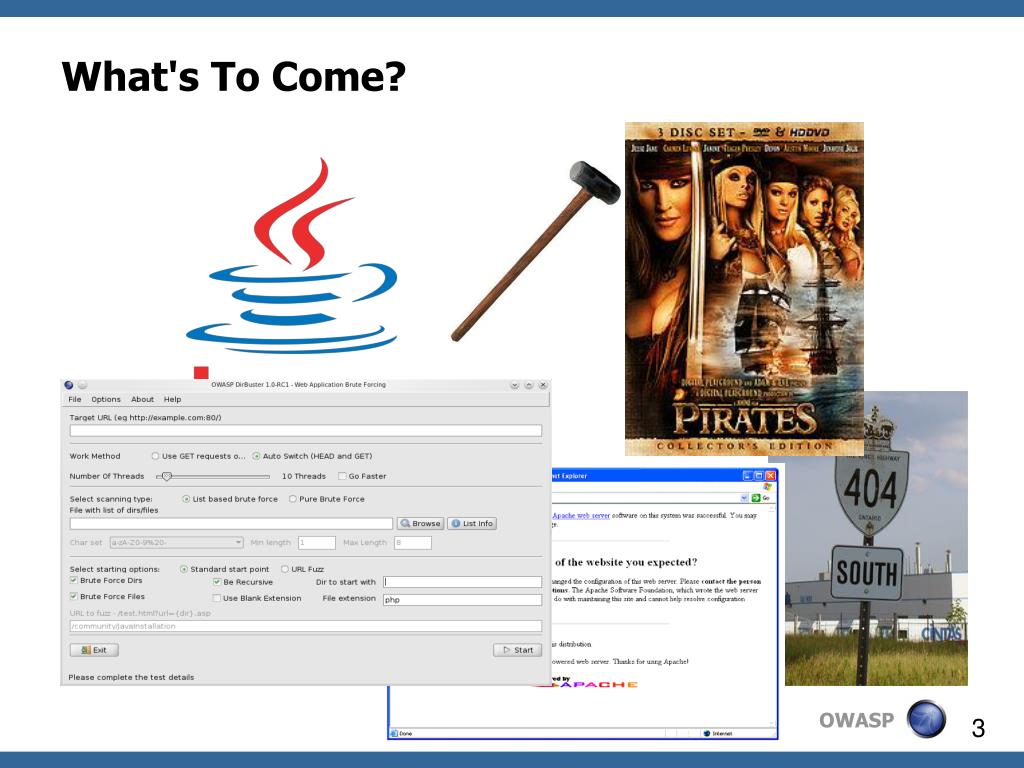Viewport: 1024px width, 768px height.
Task: Click the Target URL input field
Action: [x=306, y=430]
